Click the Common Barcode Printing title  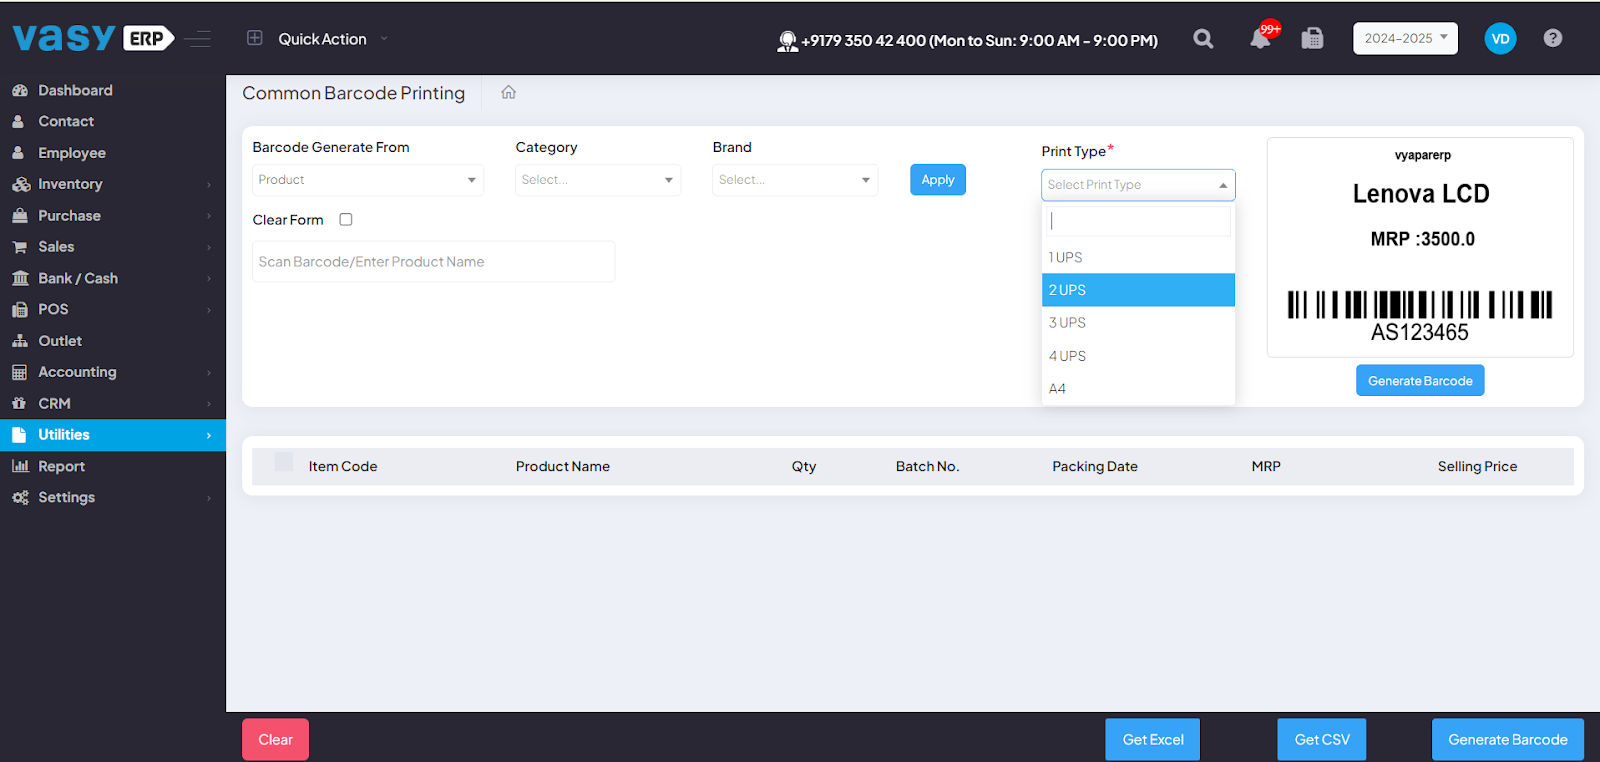tap(354, 93)
